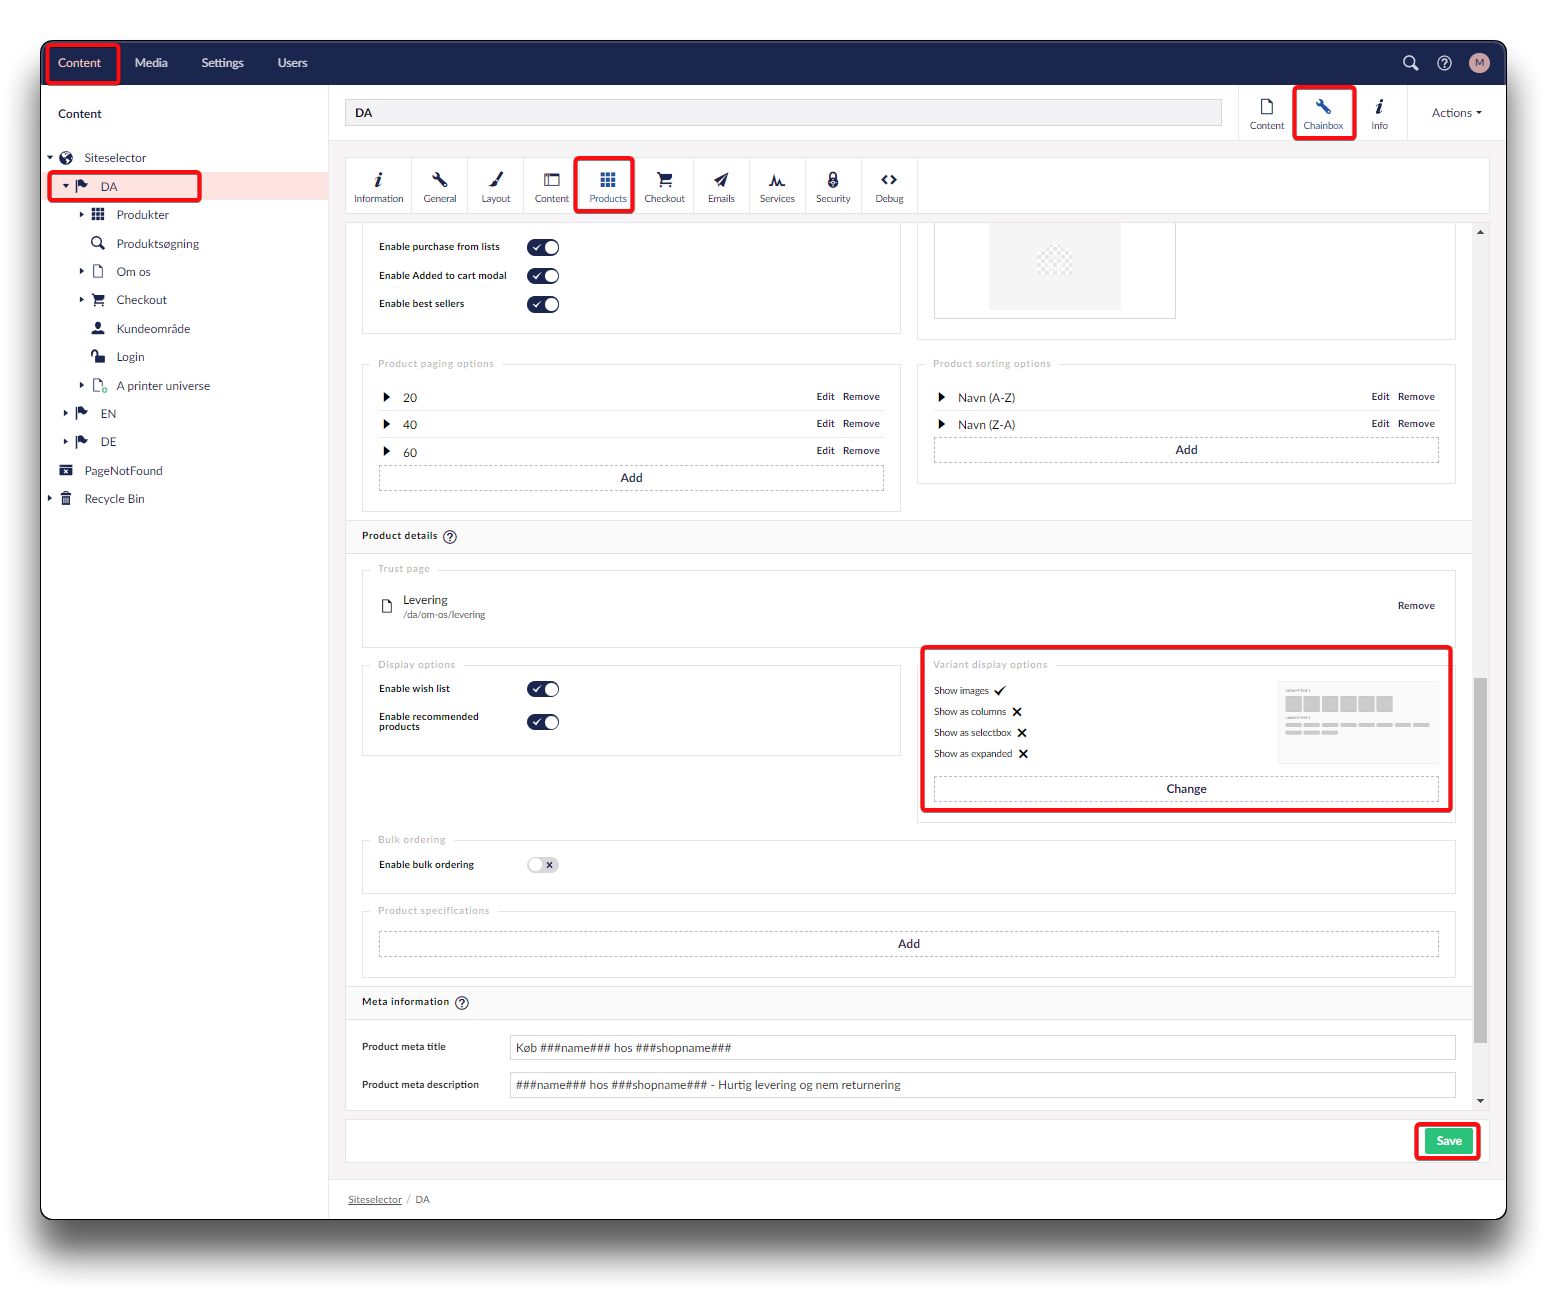Open the Layout brush tab
This screenshot has height=1292, width=1547.
point(496,186)
